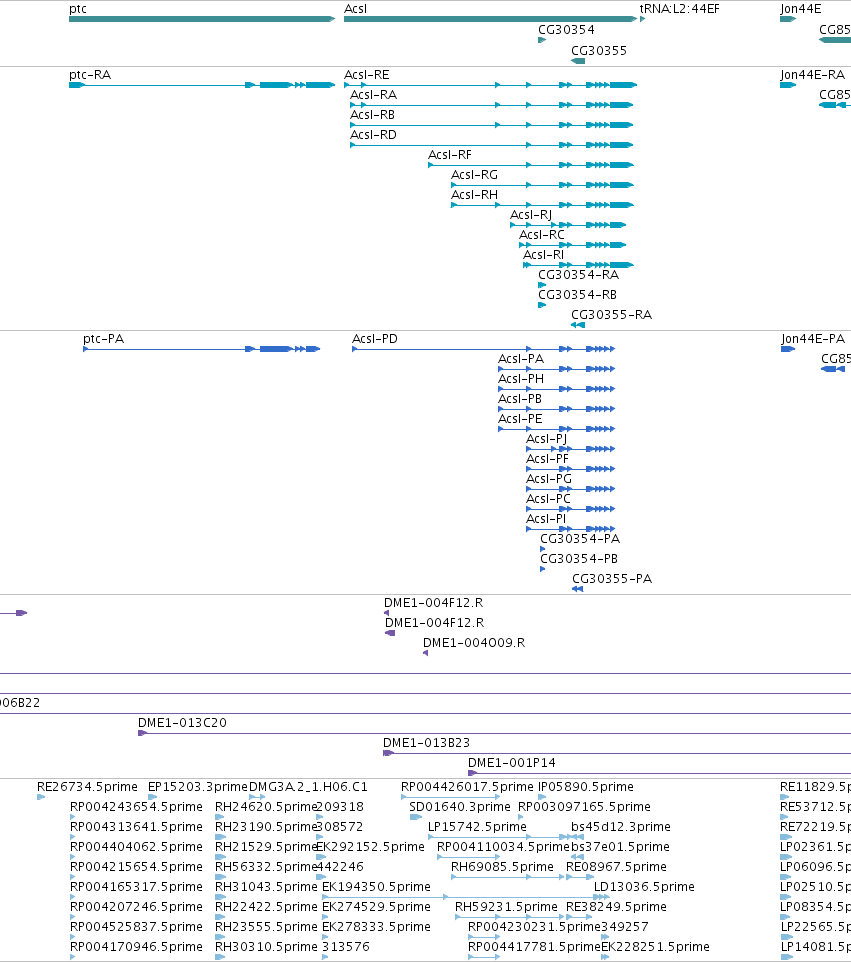
Task: Click EST EK194350.5prime
Action: 466,897
